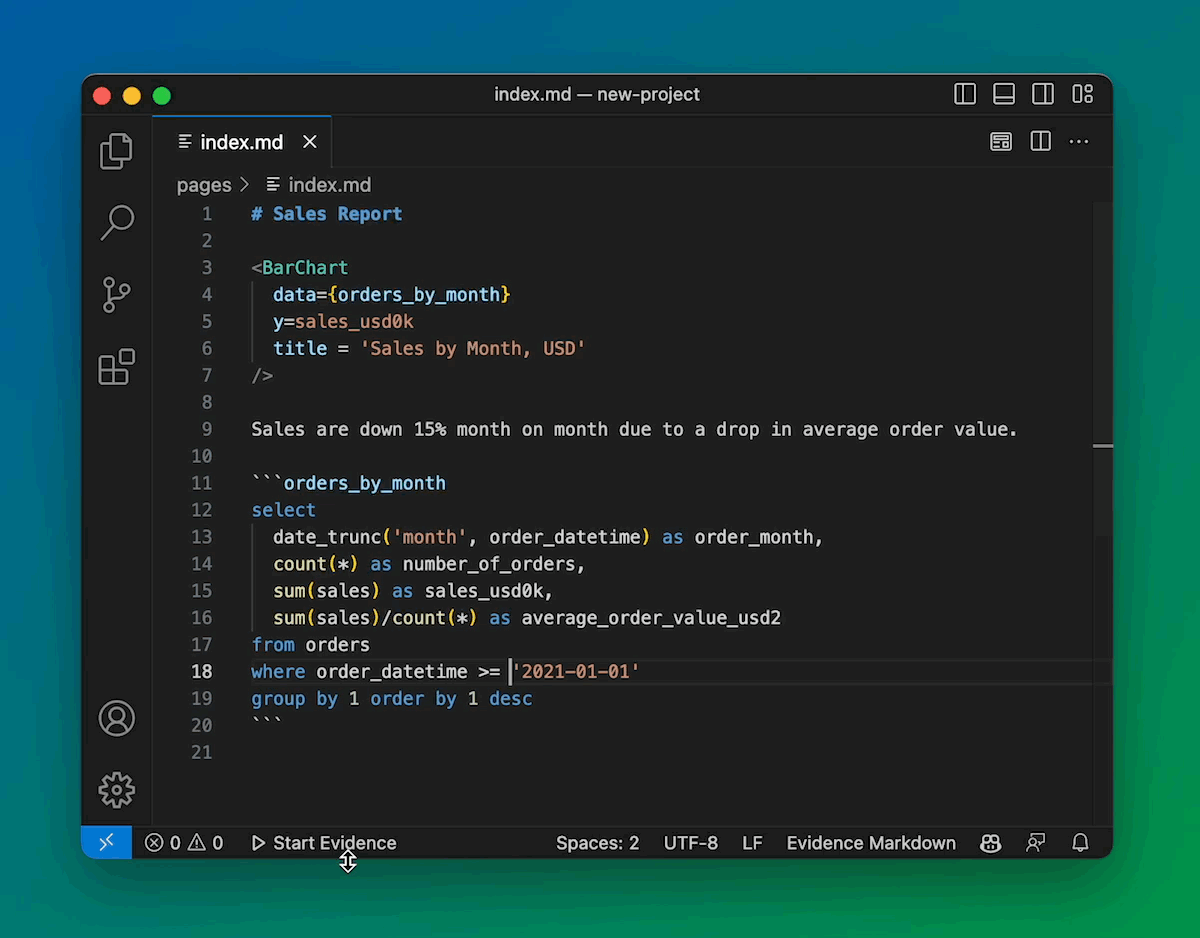The height and width of the screenshot is (938, 1200).
Task: Open remote window indicator in status bar
Action: pyautogui.click(x=106, y=843)
